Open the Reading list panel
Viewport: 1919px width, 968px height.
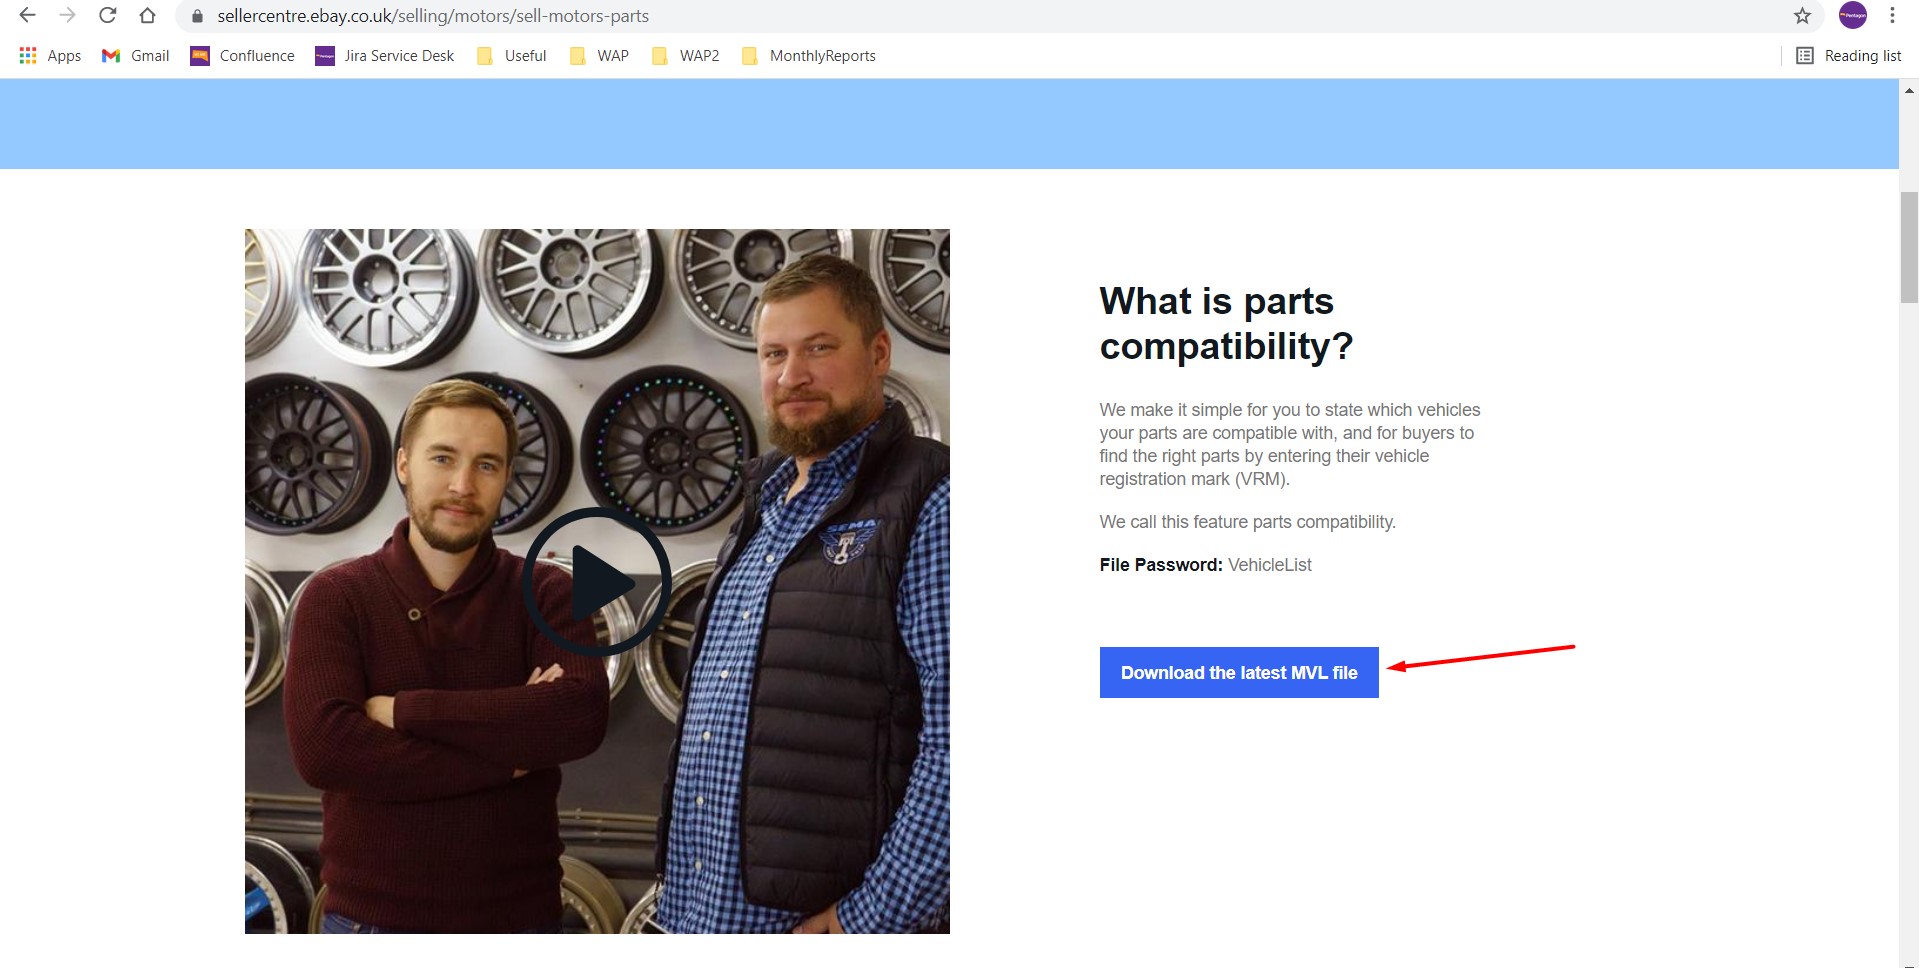pyautogui.click(x=1849, y=56)
